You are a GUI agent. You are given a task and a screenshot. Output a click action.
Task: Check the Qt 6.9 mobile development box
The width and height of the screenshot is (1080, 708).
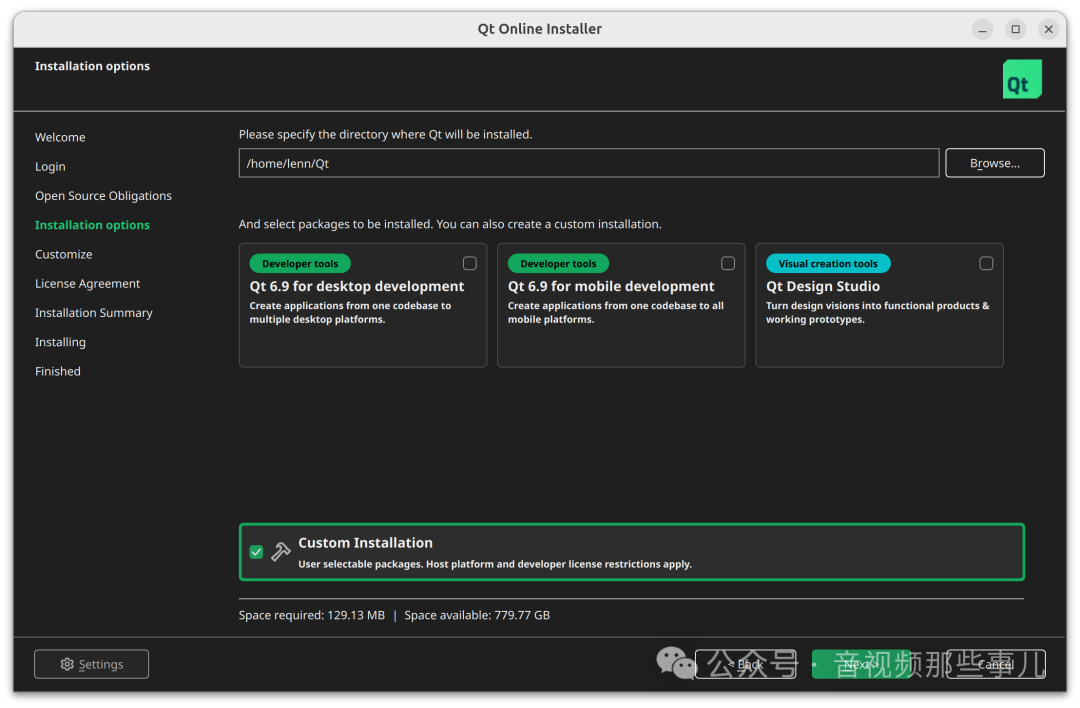pyautogui.click(x=728, y=263)
